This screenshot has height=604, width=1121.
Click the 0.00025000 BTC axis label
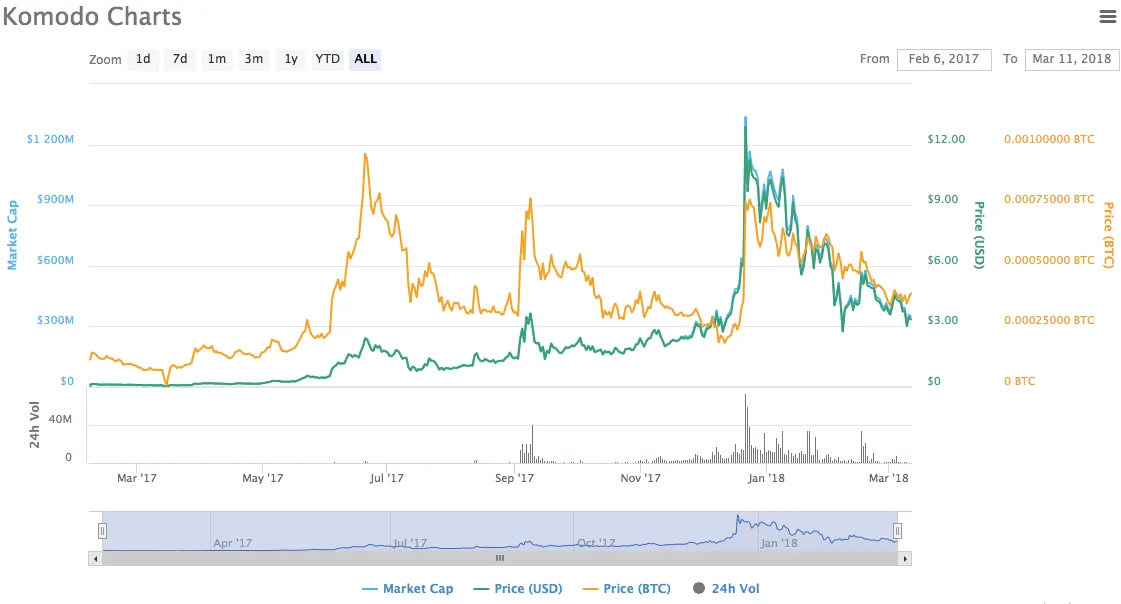pos(1049,320)
